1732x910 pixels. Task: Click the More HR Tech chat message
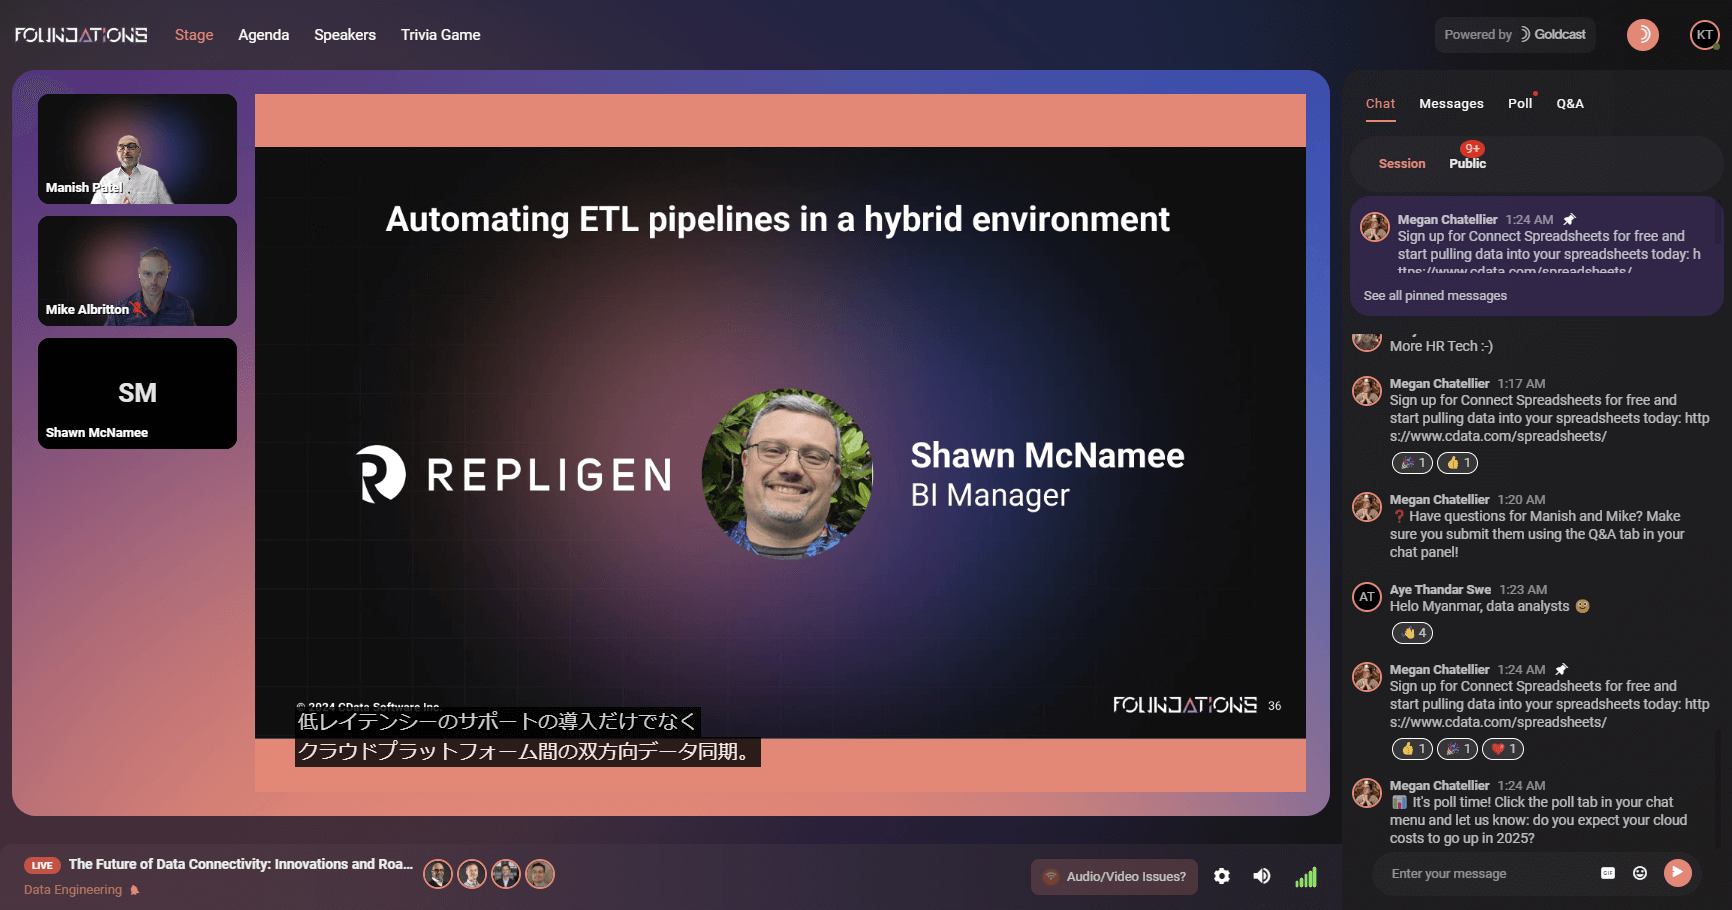[x=1441, y=346]
